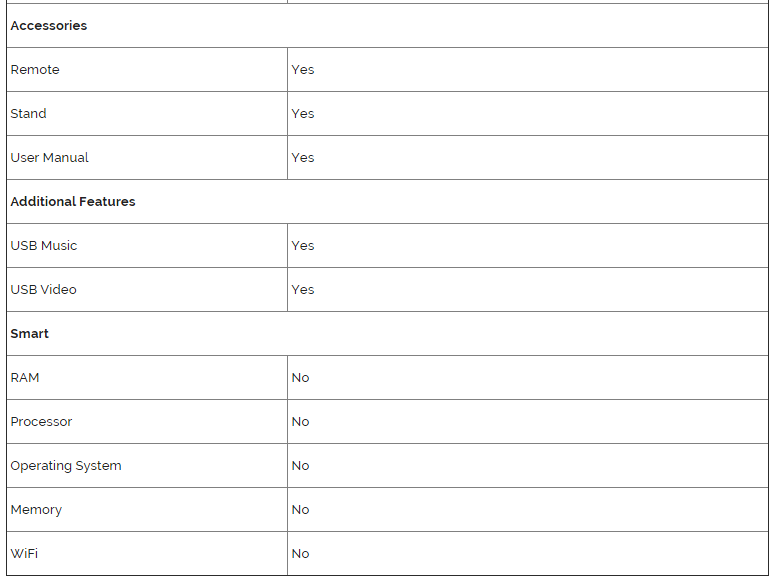This screenshot has height=585, width=776.
Task: Select the Operating System label
Action: pos(66,466)
